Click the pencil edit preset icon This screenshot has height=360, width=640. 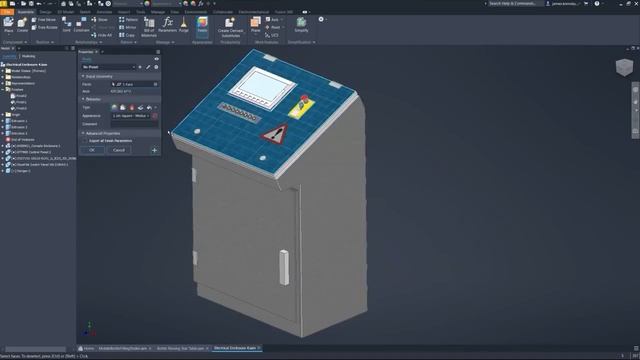[x=148, y=67]
